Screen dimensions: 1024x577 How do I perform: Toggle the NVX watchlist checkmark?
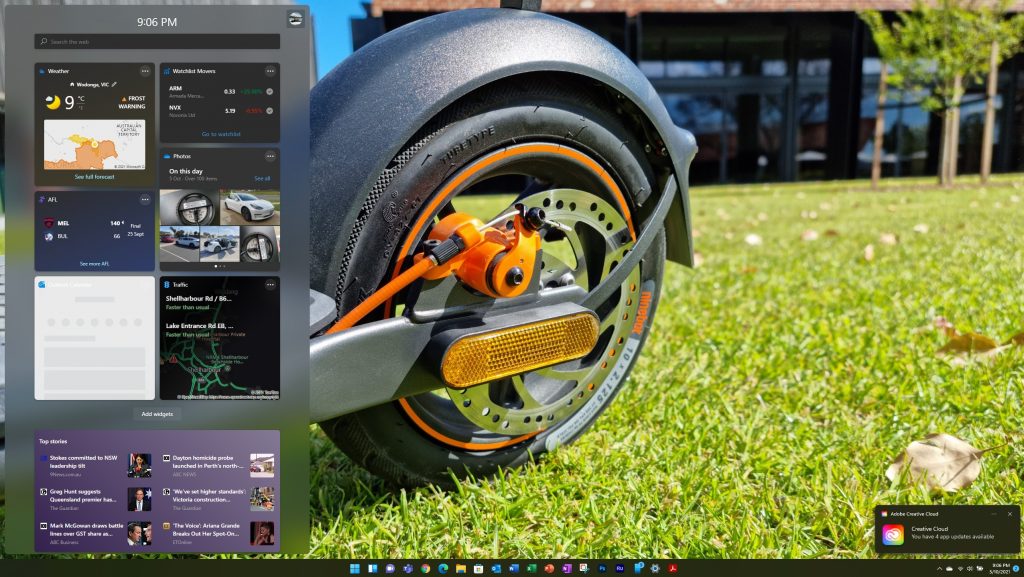(270, 111)
